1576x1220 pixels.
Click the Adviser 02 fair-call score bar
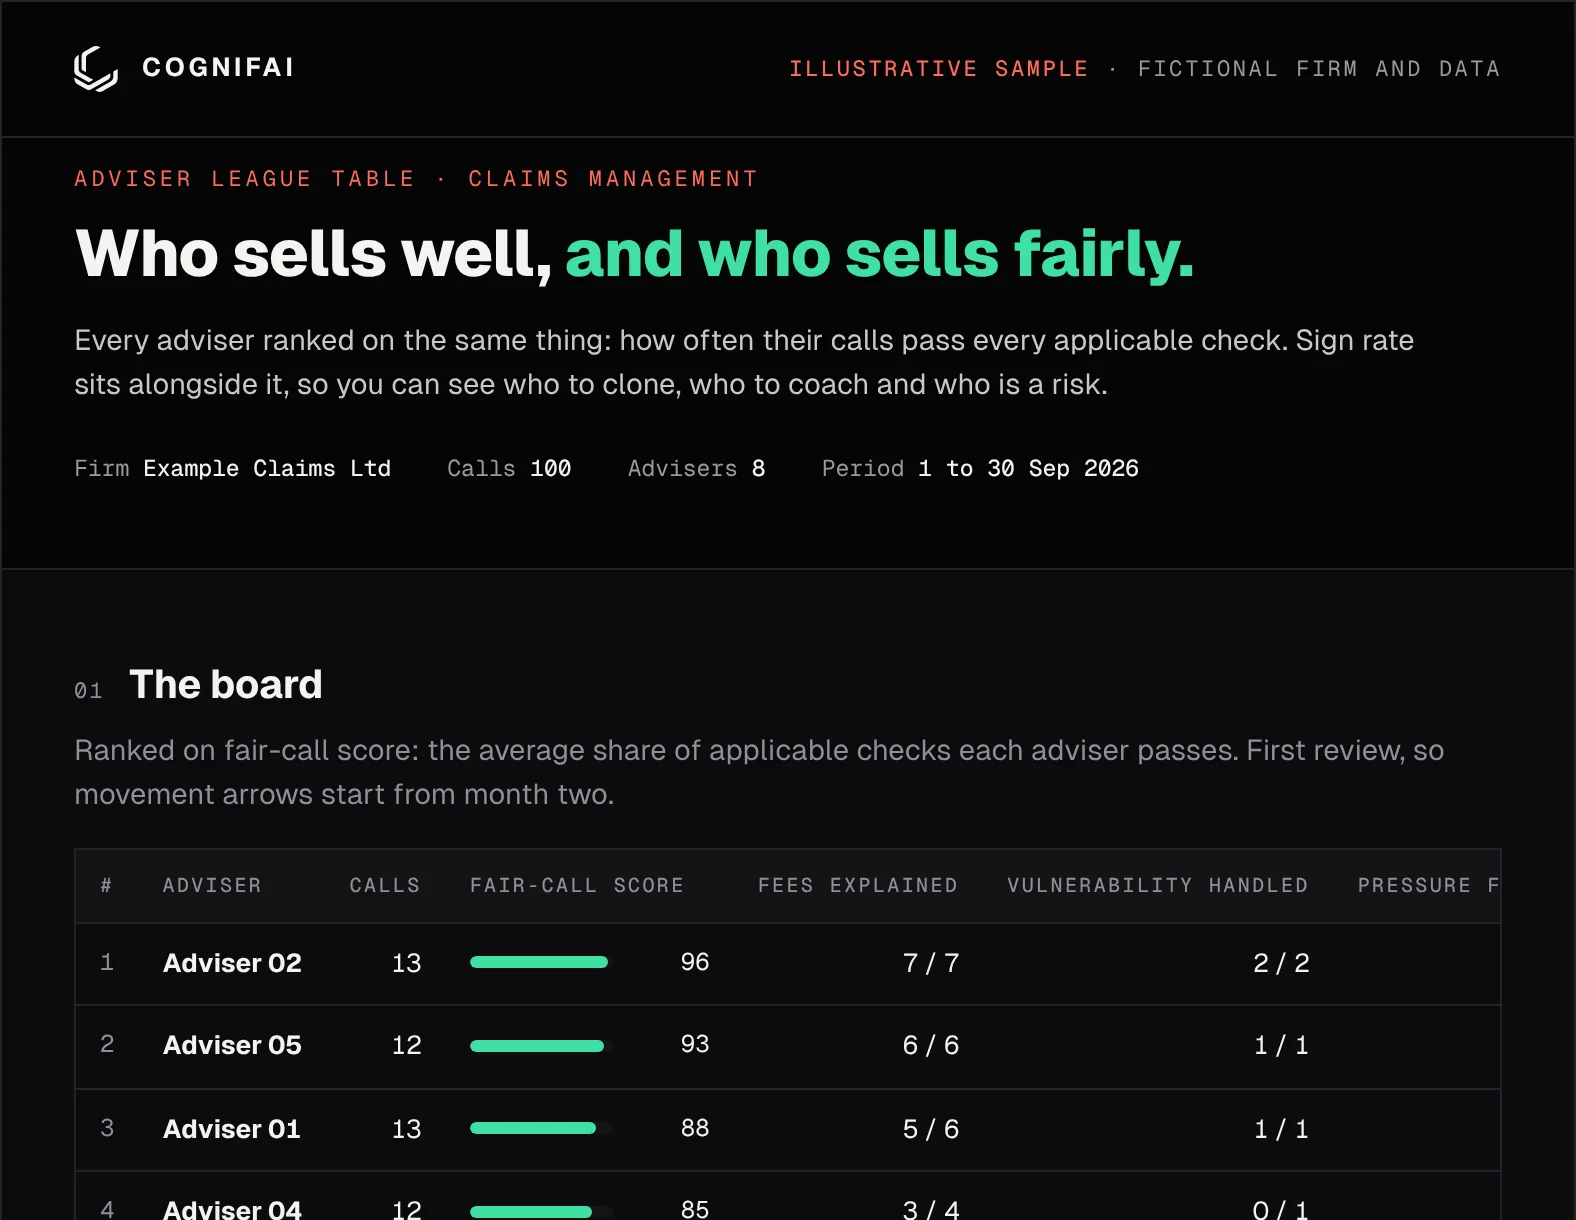pos(542,962)
